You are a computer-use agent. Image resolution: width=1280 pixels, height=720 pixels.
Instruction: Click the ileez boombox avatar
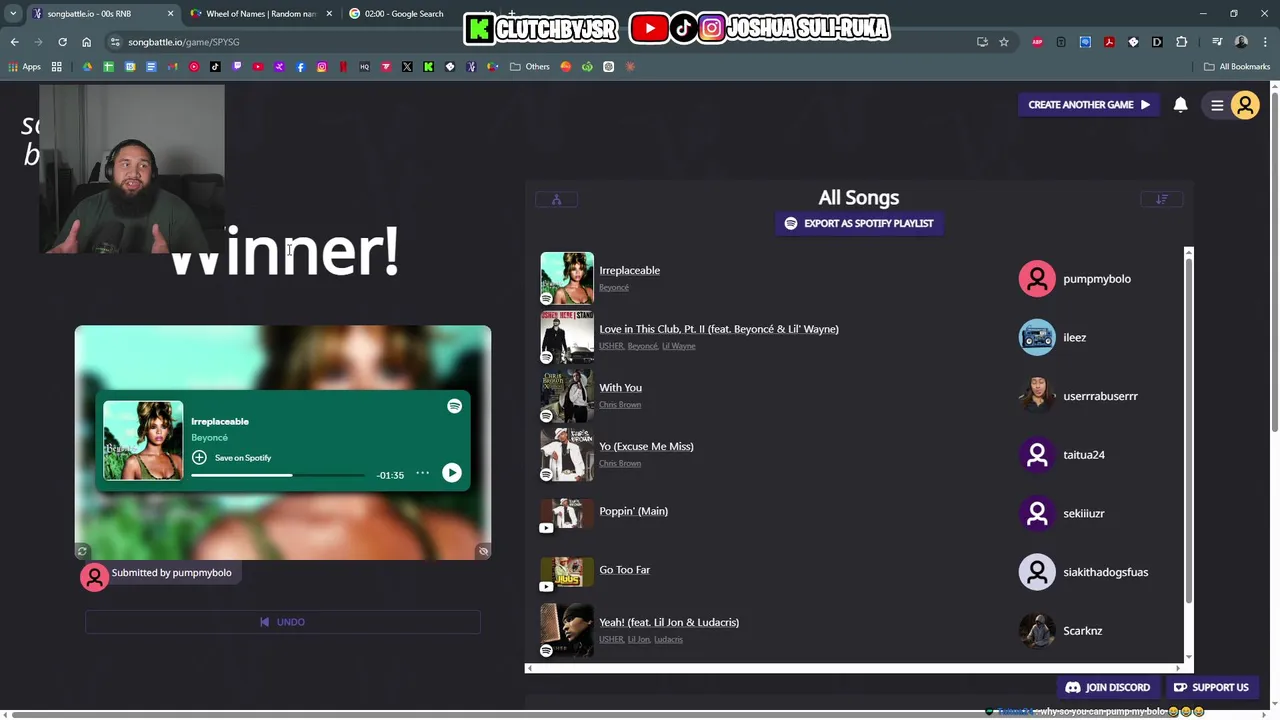[1037, 338]
